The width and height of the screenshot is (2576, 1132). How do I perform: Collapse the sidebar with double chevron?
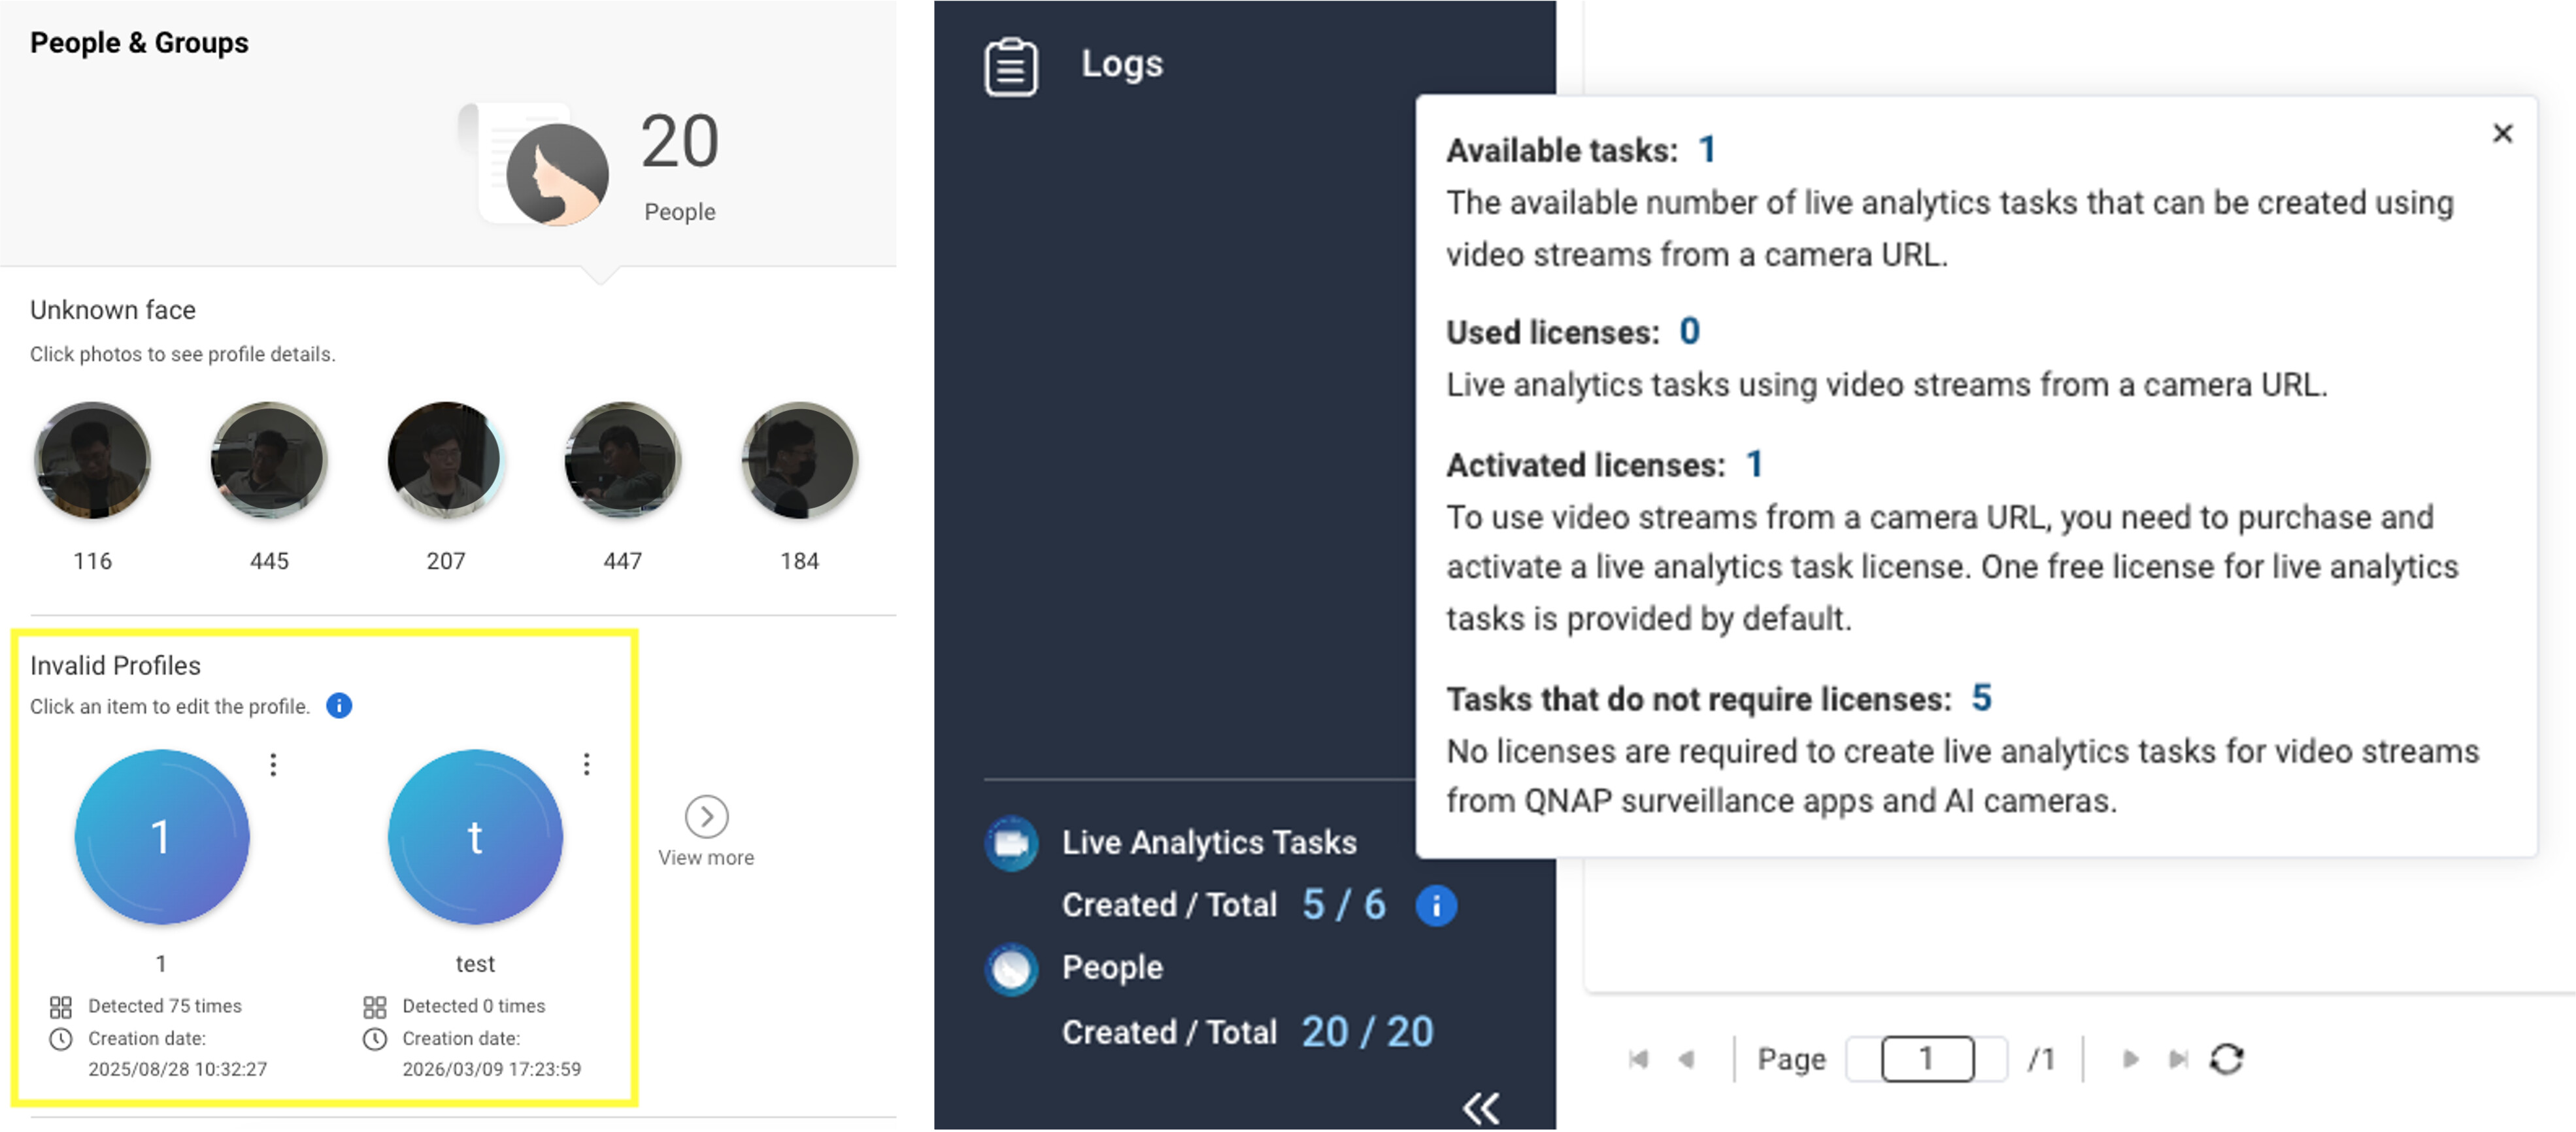1480,1107
